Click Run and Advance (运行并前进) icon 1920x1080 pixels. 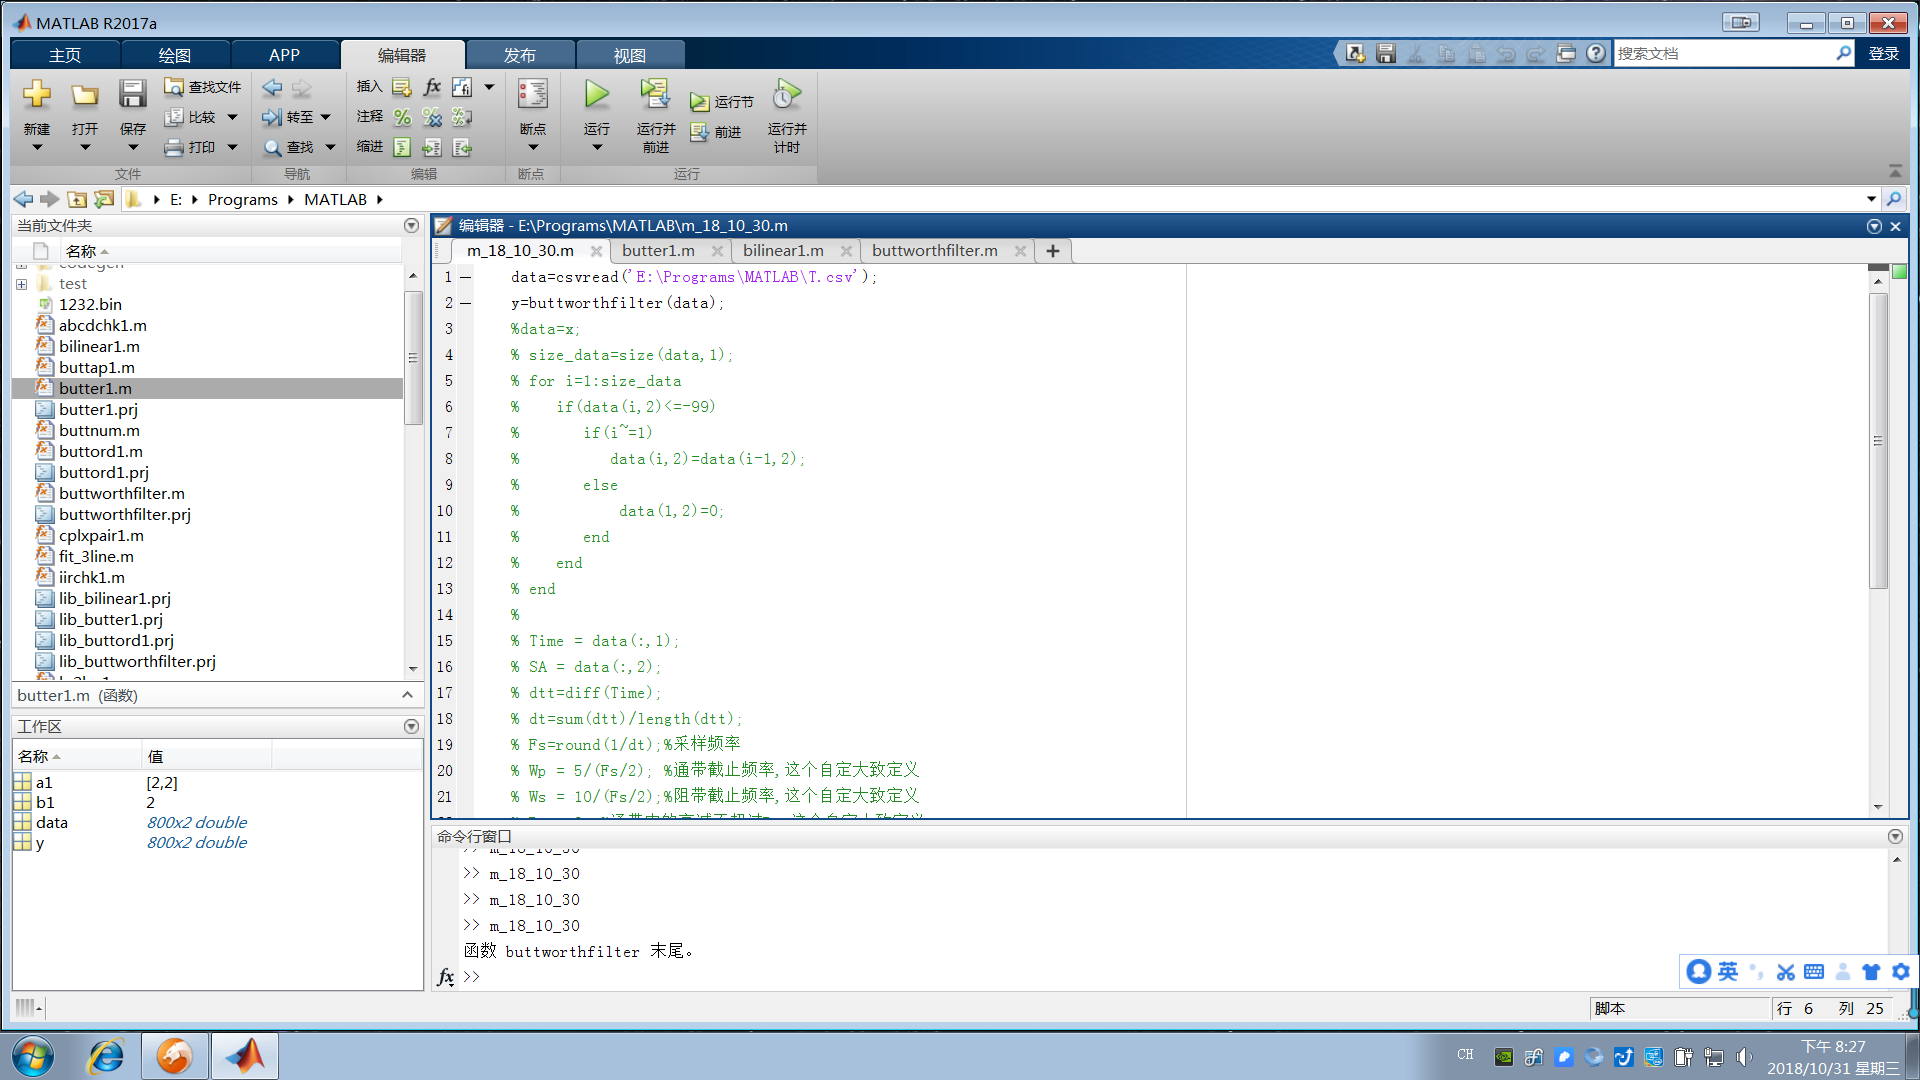coord(655,95)
